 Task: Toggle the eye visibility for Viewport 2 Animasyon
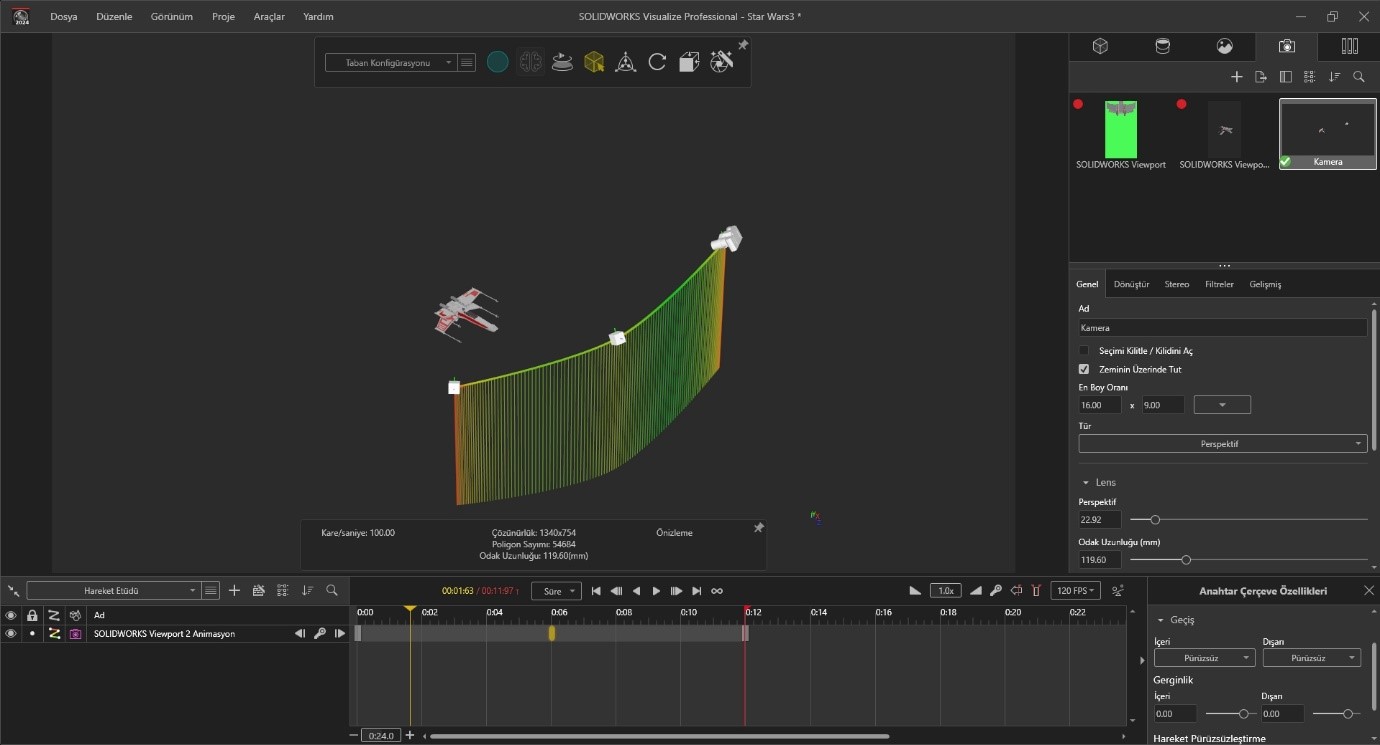11,634
